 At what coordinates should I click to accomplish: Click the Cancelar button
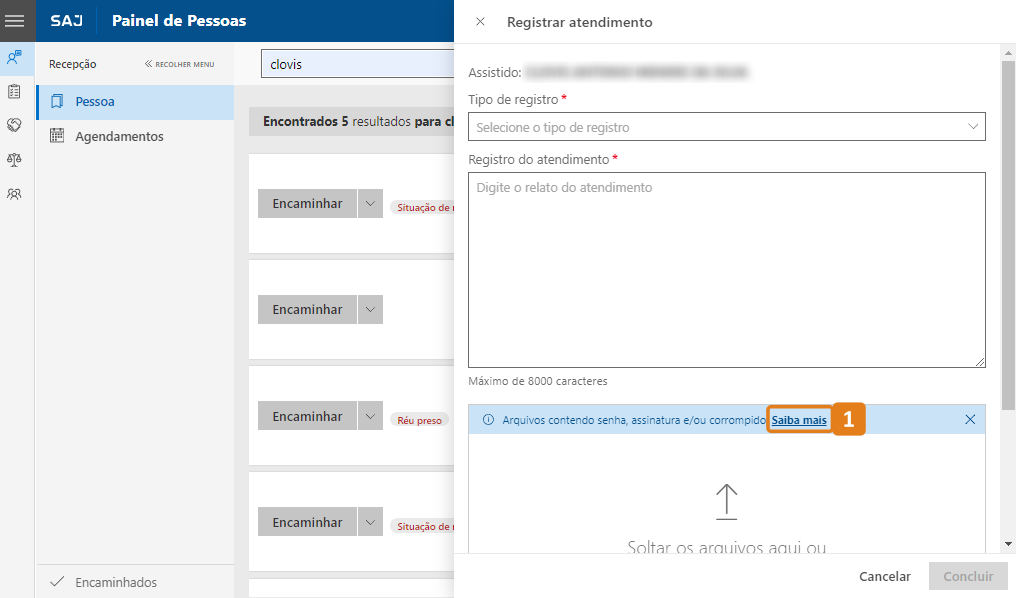tap(884, 576)
